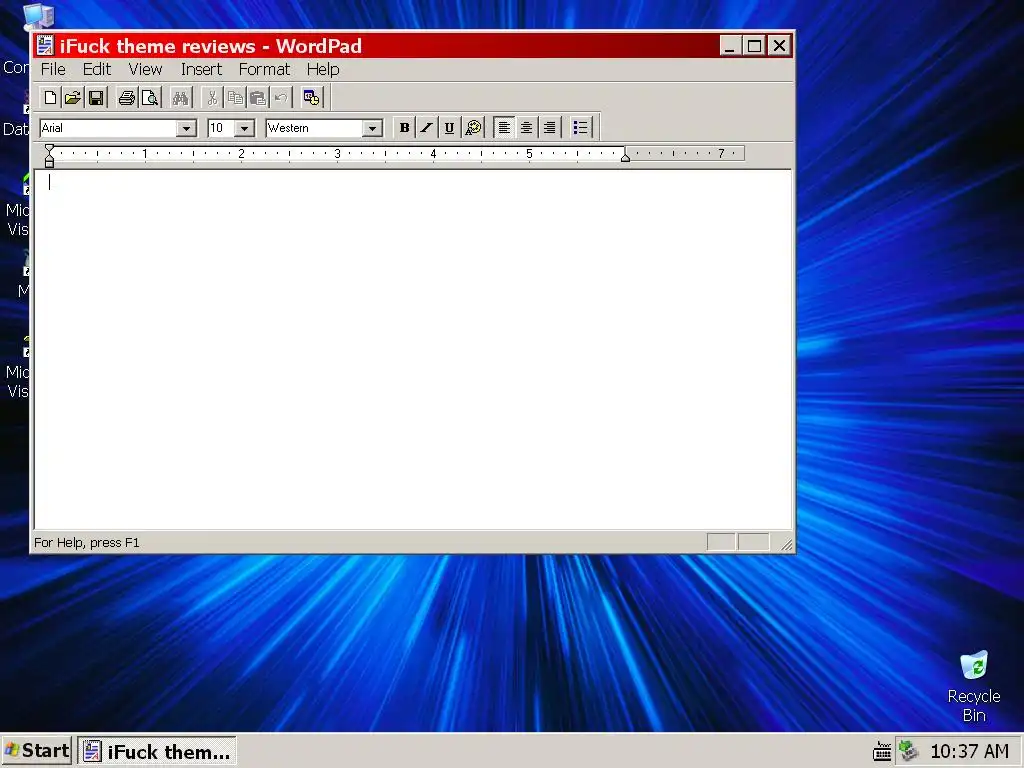Screen dimensions: 1024x768
Task: Cut selection with the scissors icon
Action: coord(212,98)
